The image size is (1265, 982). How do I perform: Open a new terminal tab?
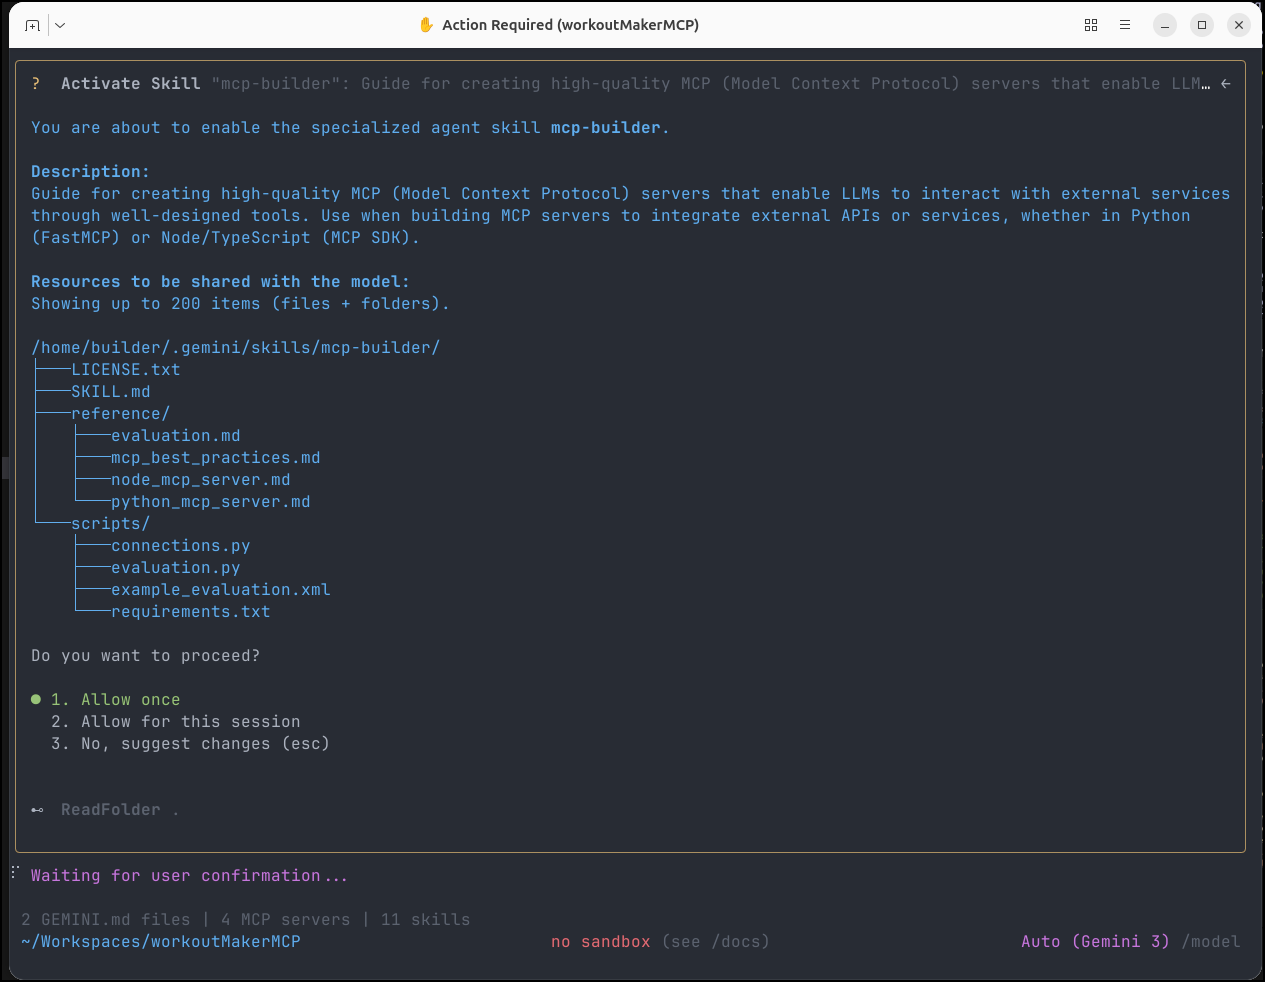point(32,25)
